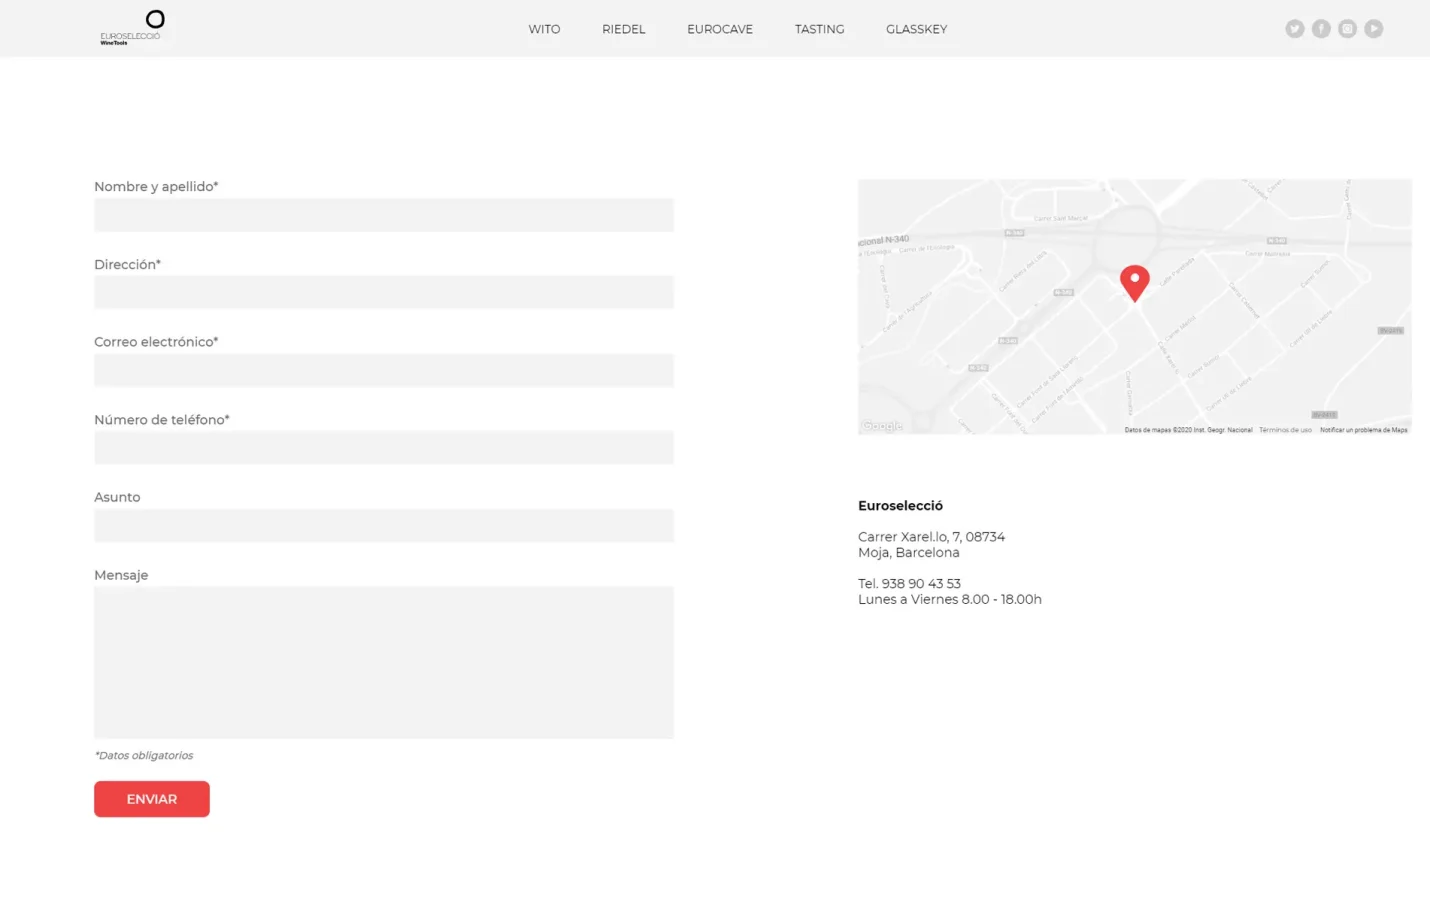
Task: Open the GLASSKEY menu item
Action: click(916, 29)
